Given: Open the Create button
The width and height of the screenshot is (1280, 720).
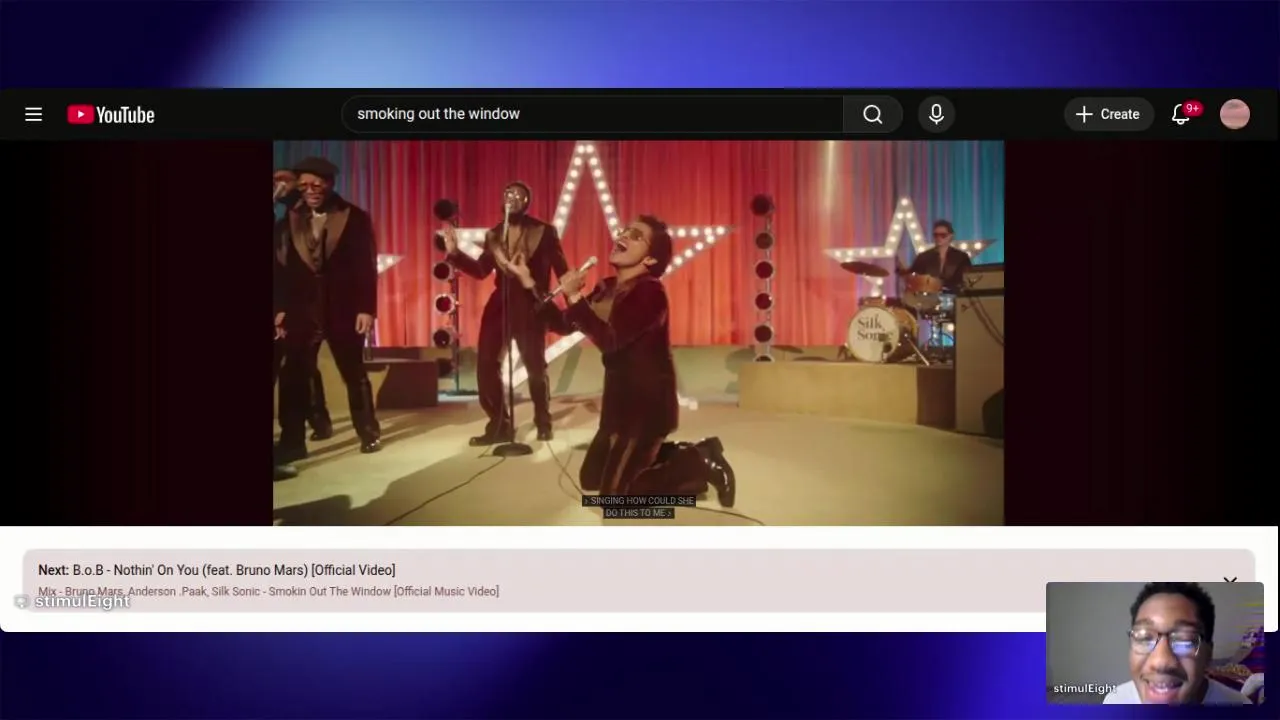Looking at the screenshot, I should coord(1108,114).
